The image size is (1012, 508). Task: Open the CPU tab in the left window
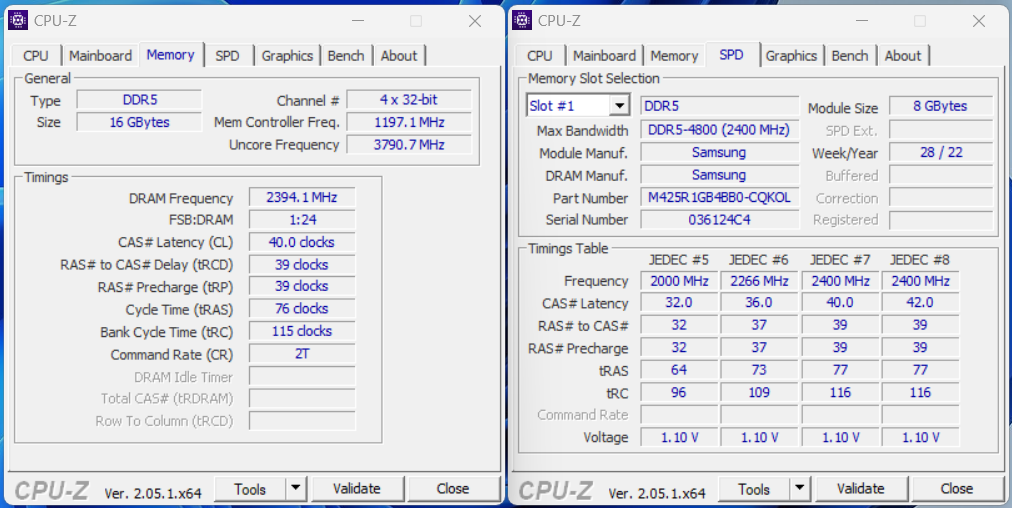coord(35,56)
